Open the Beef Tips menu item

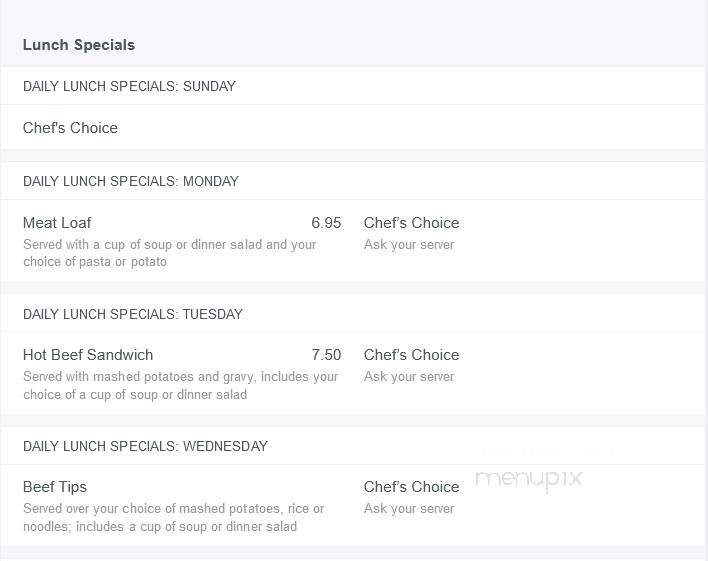(55, 486)
